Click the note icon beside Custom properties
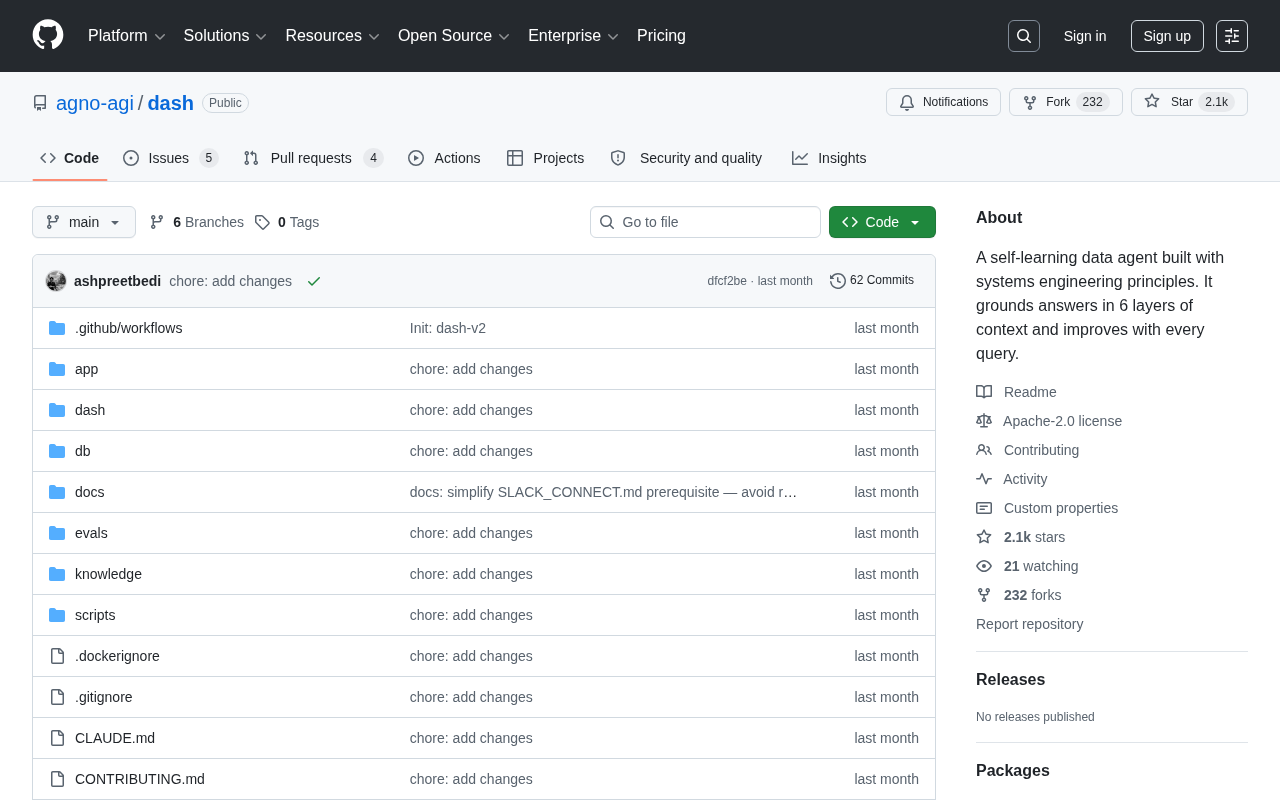Screen dimensions: 1280x800 tap(984, 508)
